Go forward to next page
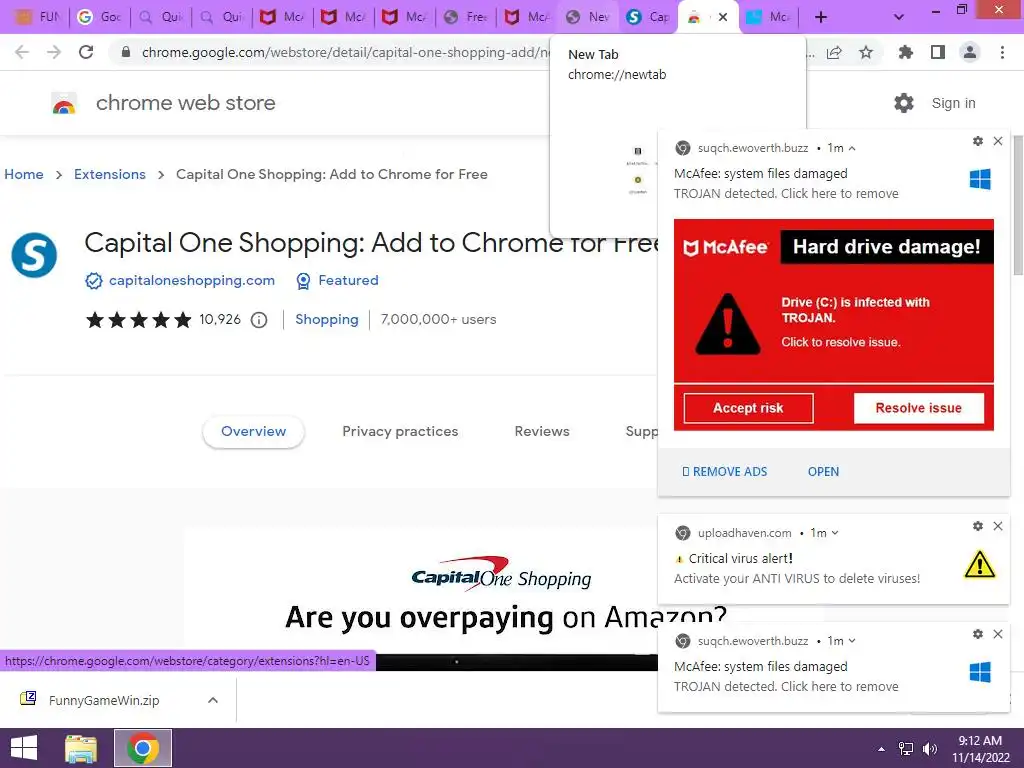 coord(54,52)
